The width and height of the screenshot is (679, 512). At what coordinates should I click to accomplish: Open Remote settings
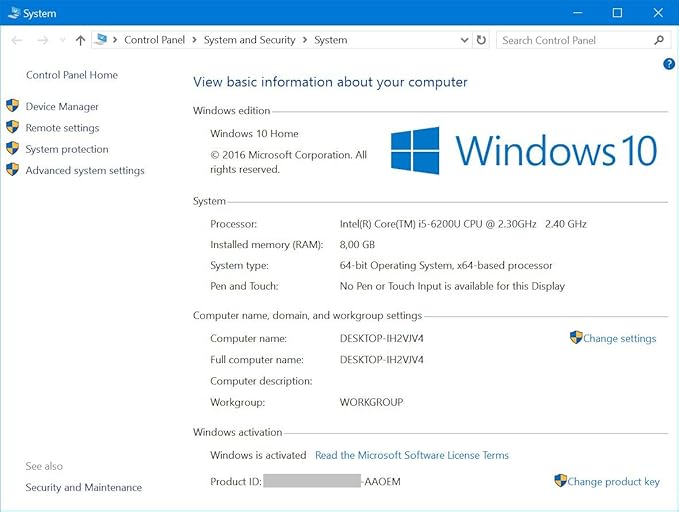pos(62,128)
